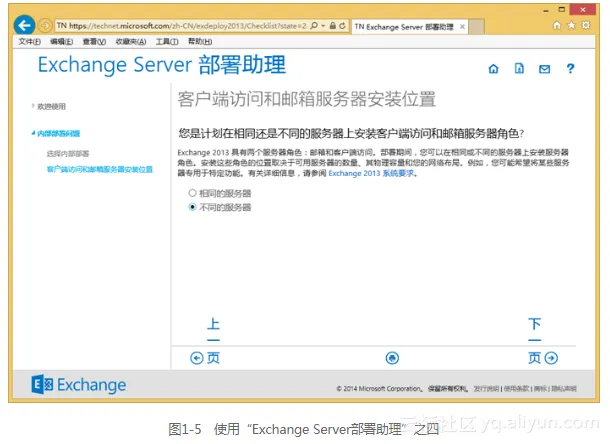Click the mail envelope icon in the header
The image size is (610, 444).
pyautogui.click(x=544, y=69)
